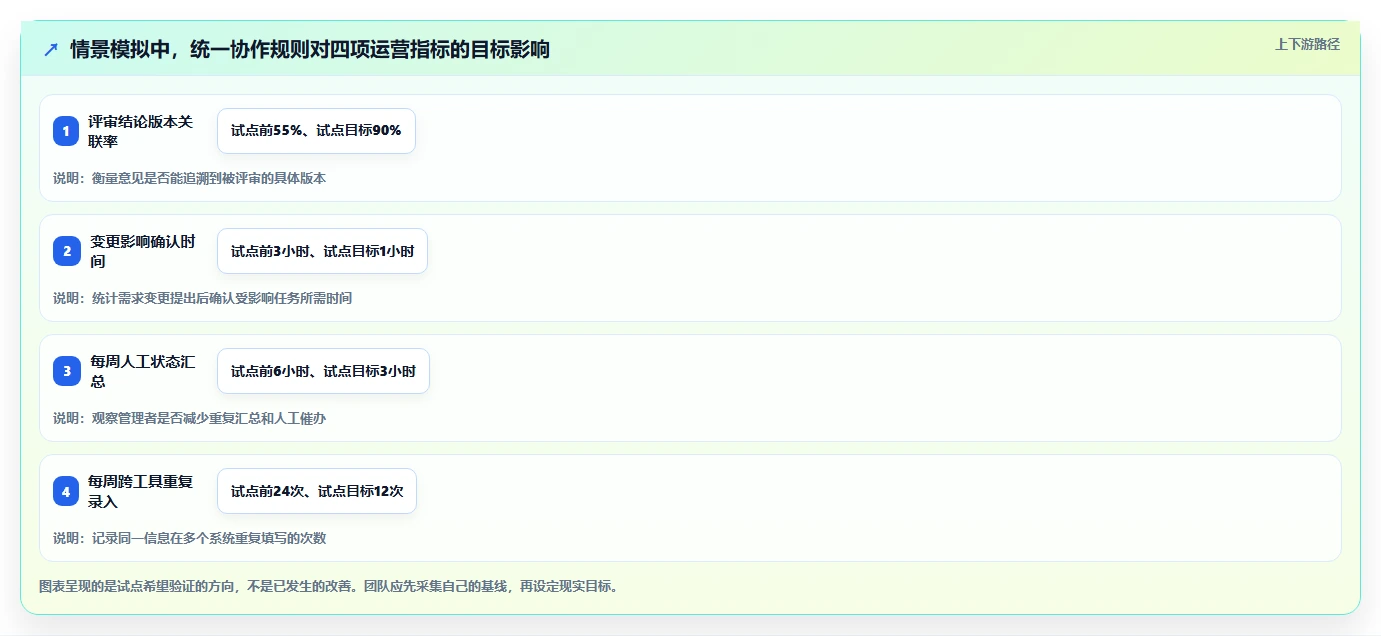Select the 试点前3小时、试点目标1小时 value chip
The image size is (1381, 636).
[322, 251]
